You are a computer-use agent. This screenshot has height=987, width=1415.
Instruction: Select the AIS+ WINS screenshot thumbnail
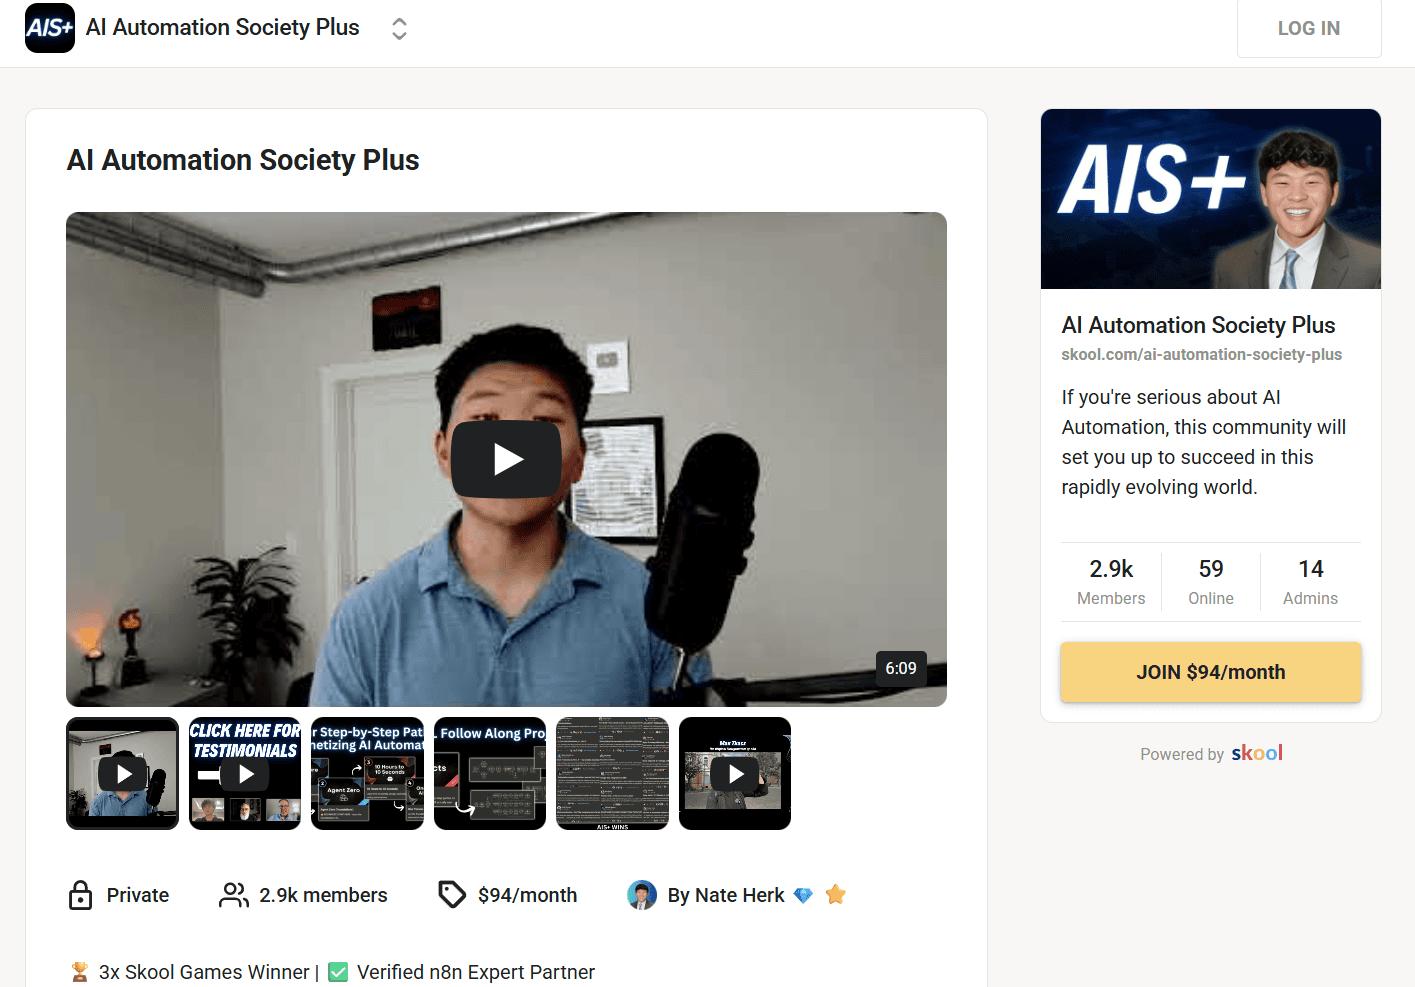612,773
